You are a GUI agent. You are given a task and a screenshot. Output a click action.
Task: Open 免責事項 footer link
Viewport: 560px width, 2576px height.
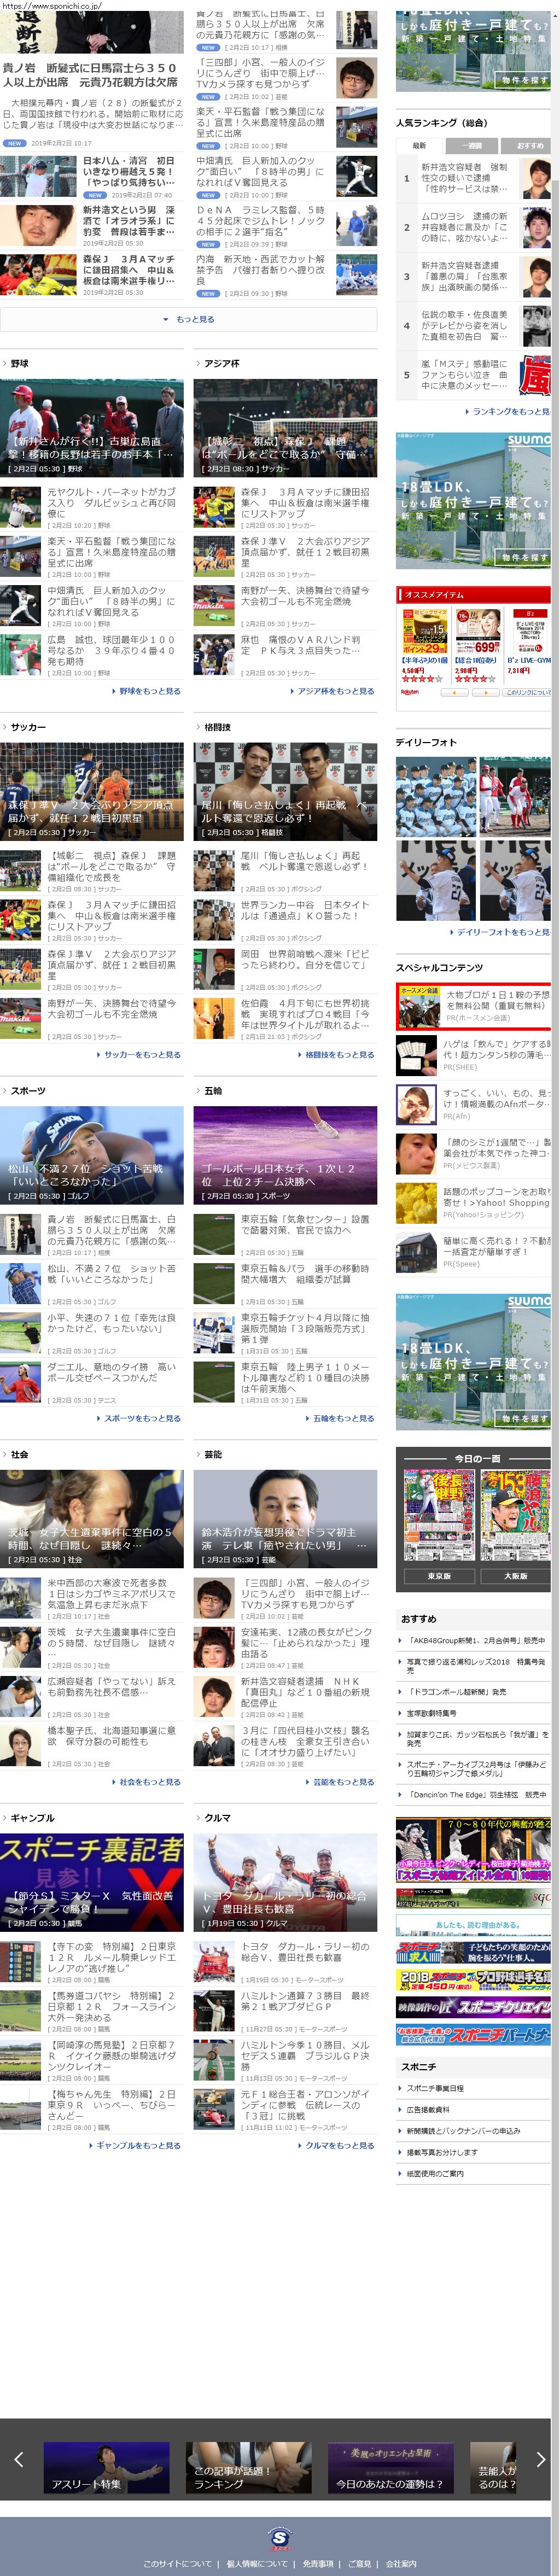click(x=318, y=2563)
